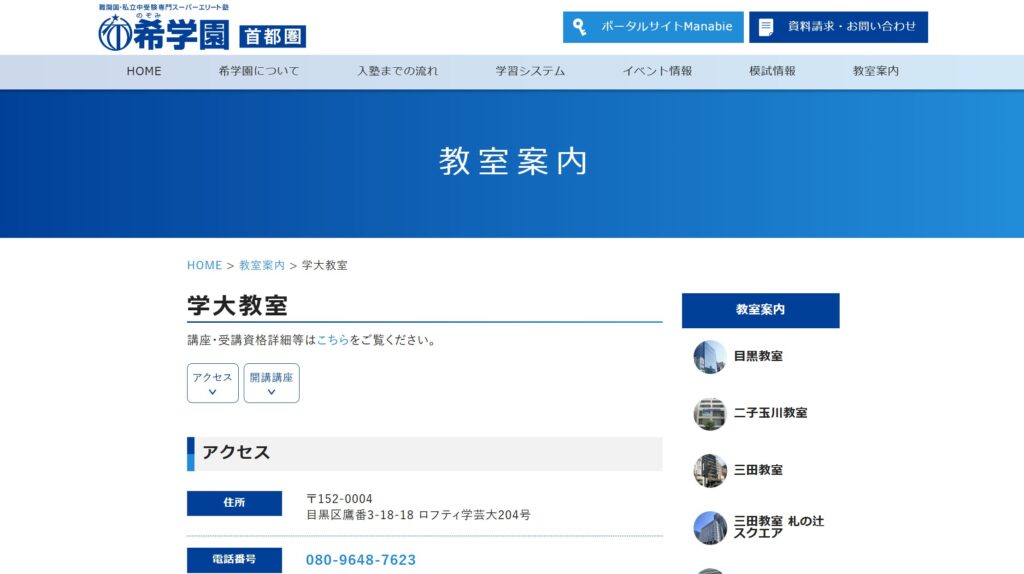Viewport: 1024px width, 574px height.
Task: Open ポータルサイトManabie portal button
Action: point(653,27)
